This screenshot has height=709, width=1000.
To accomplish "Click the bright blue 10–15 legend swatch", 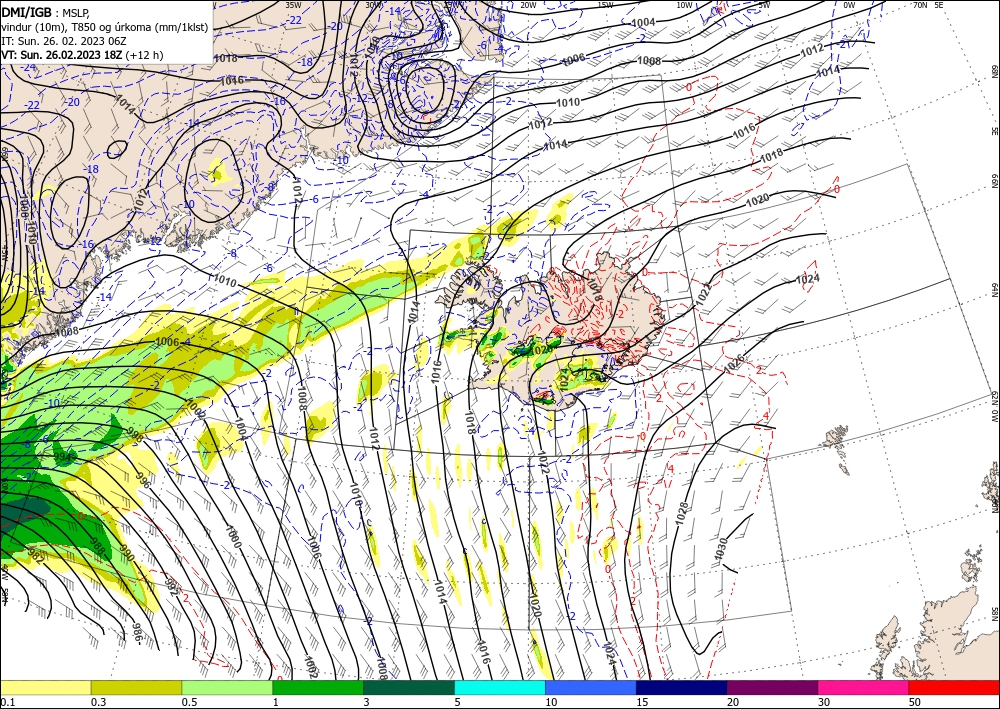I will coord(591,687).
